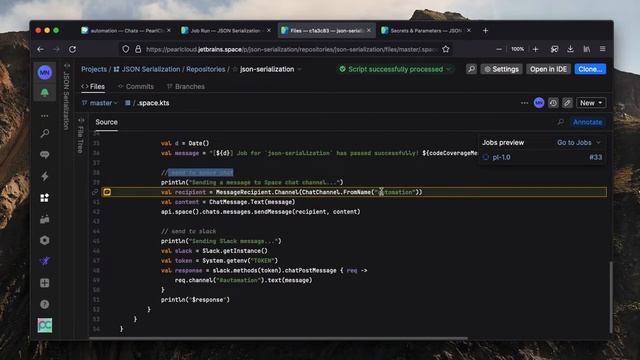This screenshot has height=360, width=640.
Task: Follow the Repositories breadcrumb link
Action: [205, 69]
